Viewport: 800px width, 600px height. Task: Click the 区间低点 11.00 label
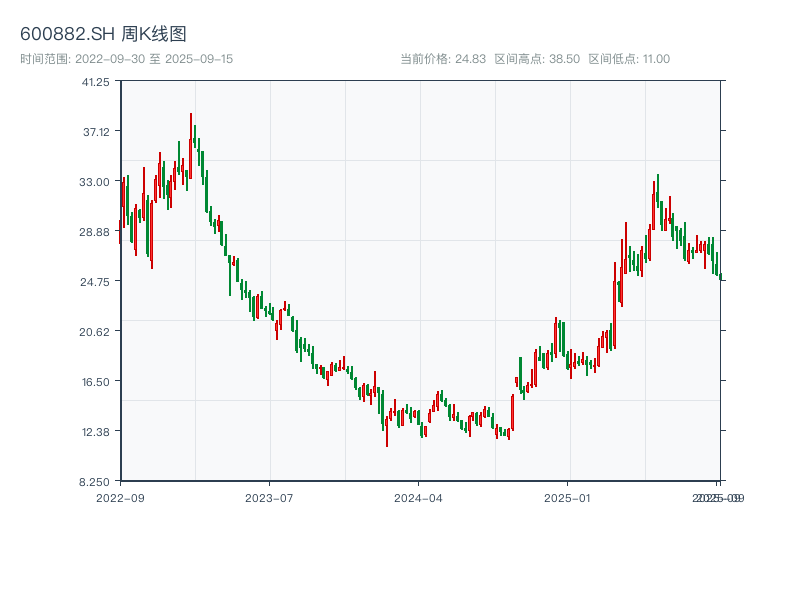(x=629, y=59)
